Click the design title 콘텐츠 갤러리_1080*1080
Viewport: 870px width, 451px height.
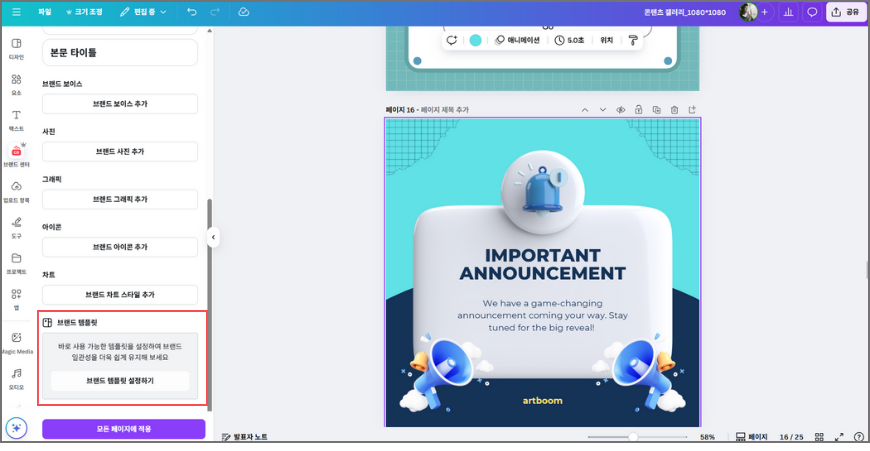point(685,12)
